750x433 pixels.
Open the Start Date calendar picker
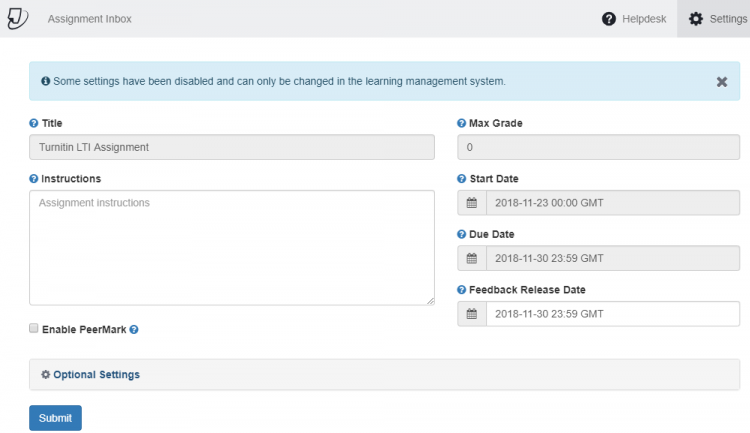[x=472, y=203]
